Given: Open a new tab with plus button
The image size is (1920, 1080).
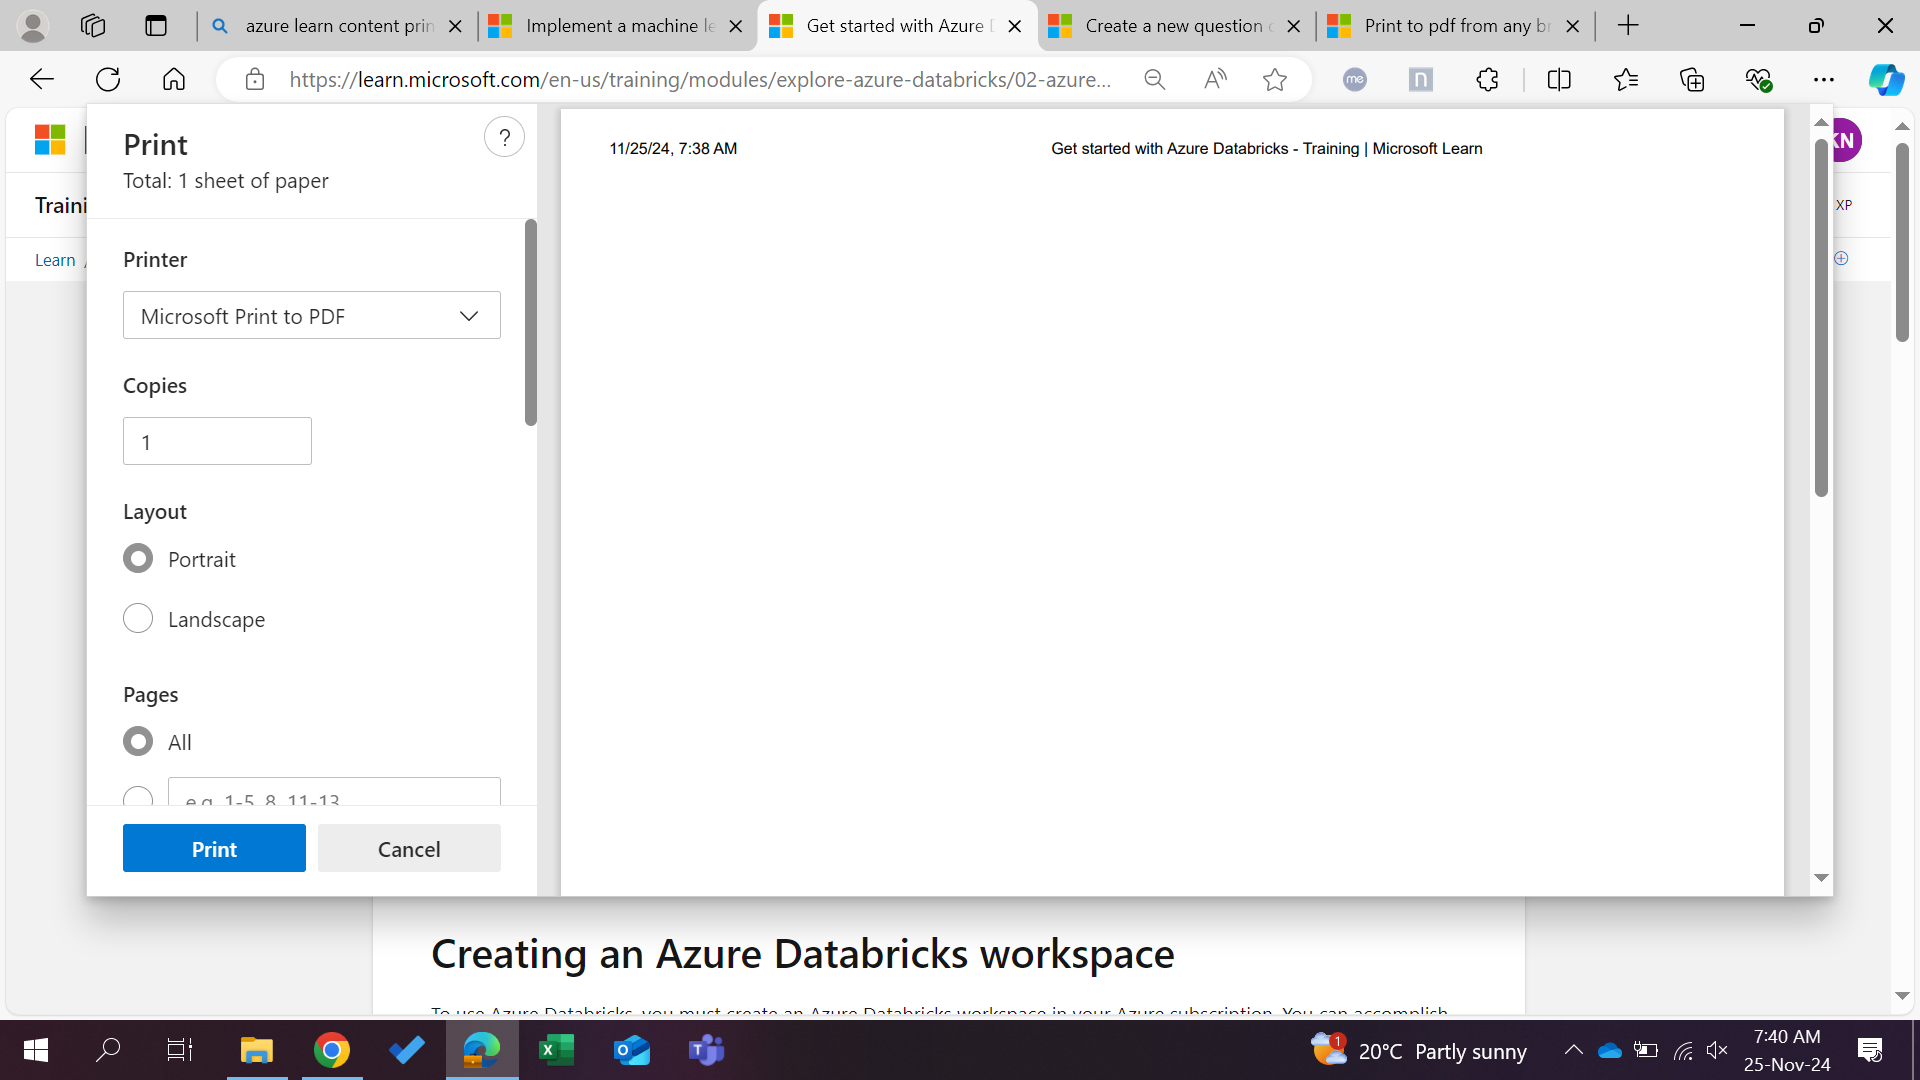Looking at the screenshot, I should coord(1628,26).
